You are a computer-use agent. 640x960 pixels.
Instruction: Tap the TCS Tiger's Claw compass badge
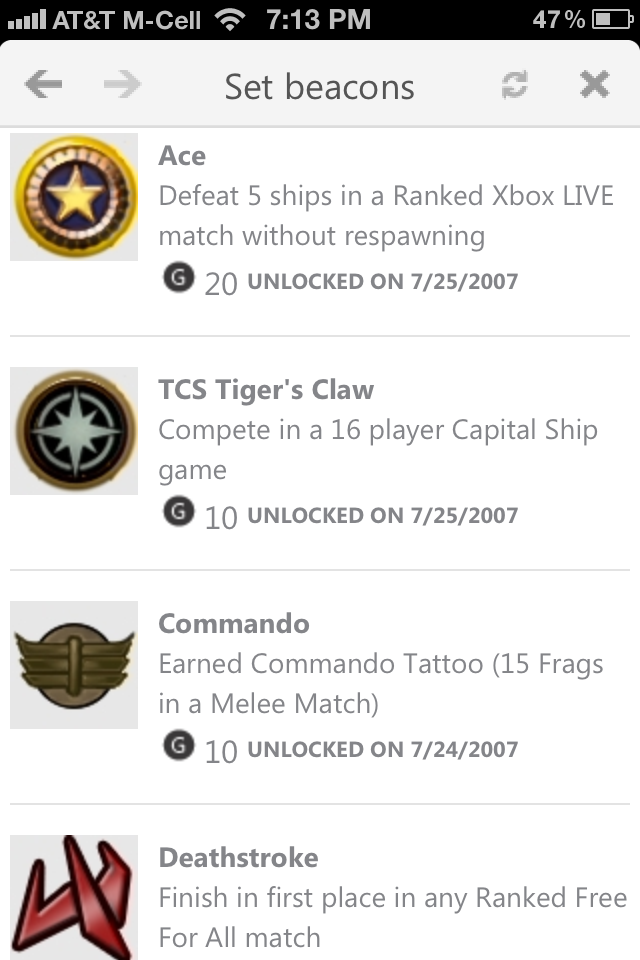74,431
